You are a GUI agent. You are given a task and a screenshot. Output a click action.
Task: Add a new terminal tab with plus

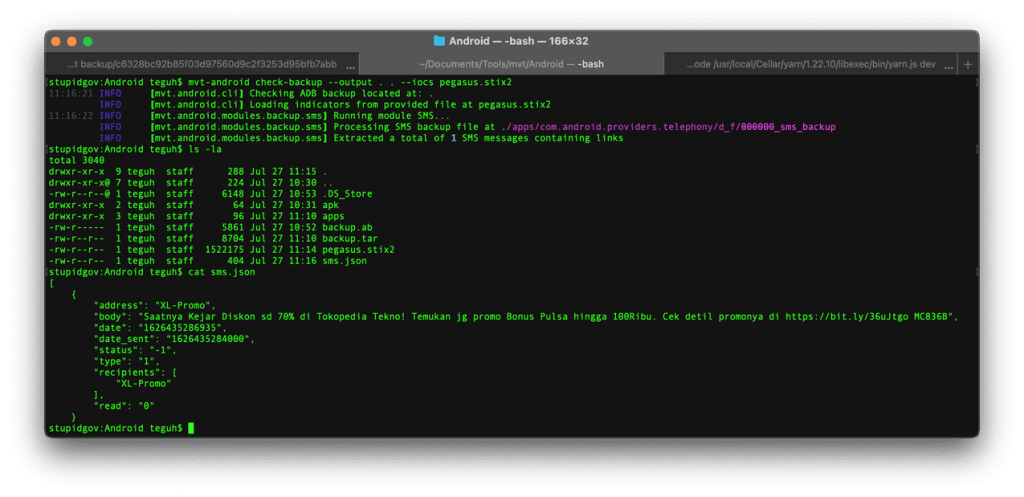click(x=967, y=64)
